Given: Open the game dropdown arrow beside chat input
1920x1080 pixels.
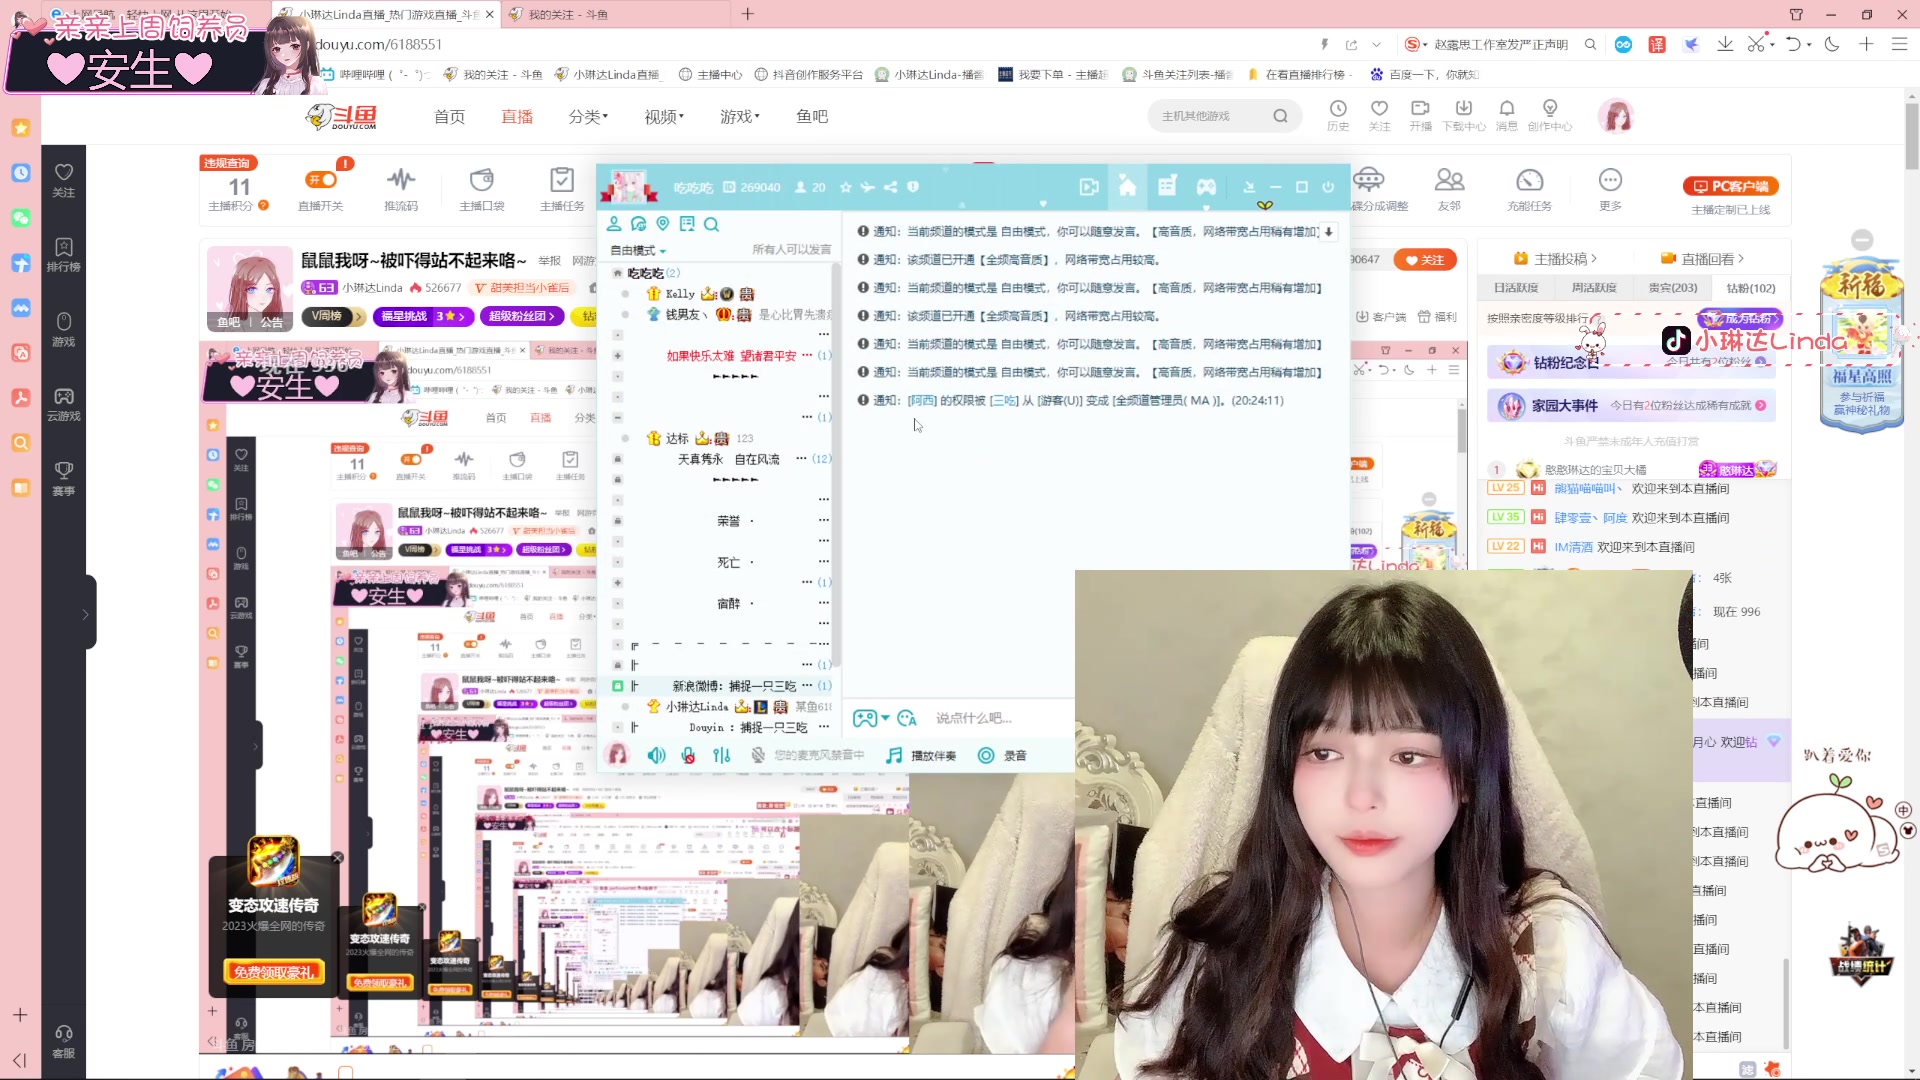Looking at the screenshot, I should [886, 718].
